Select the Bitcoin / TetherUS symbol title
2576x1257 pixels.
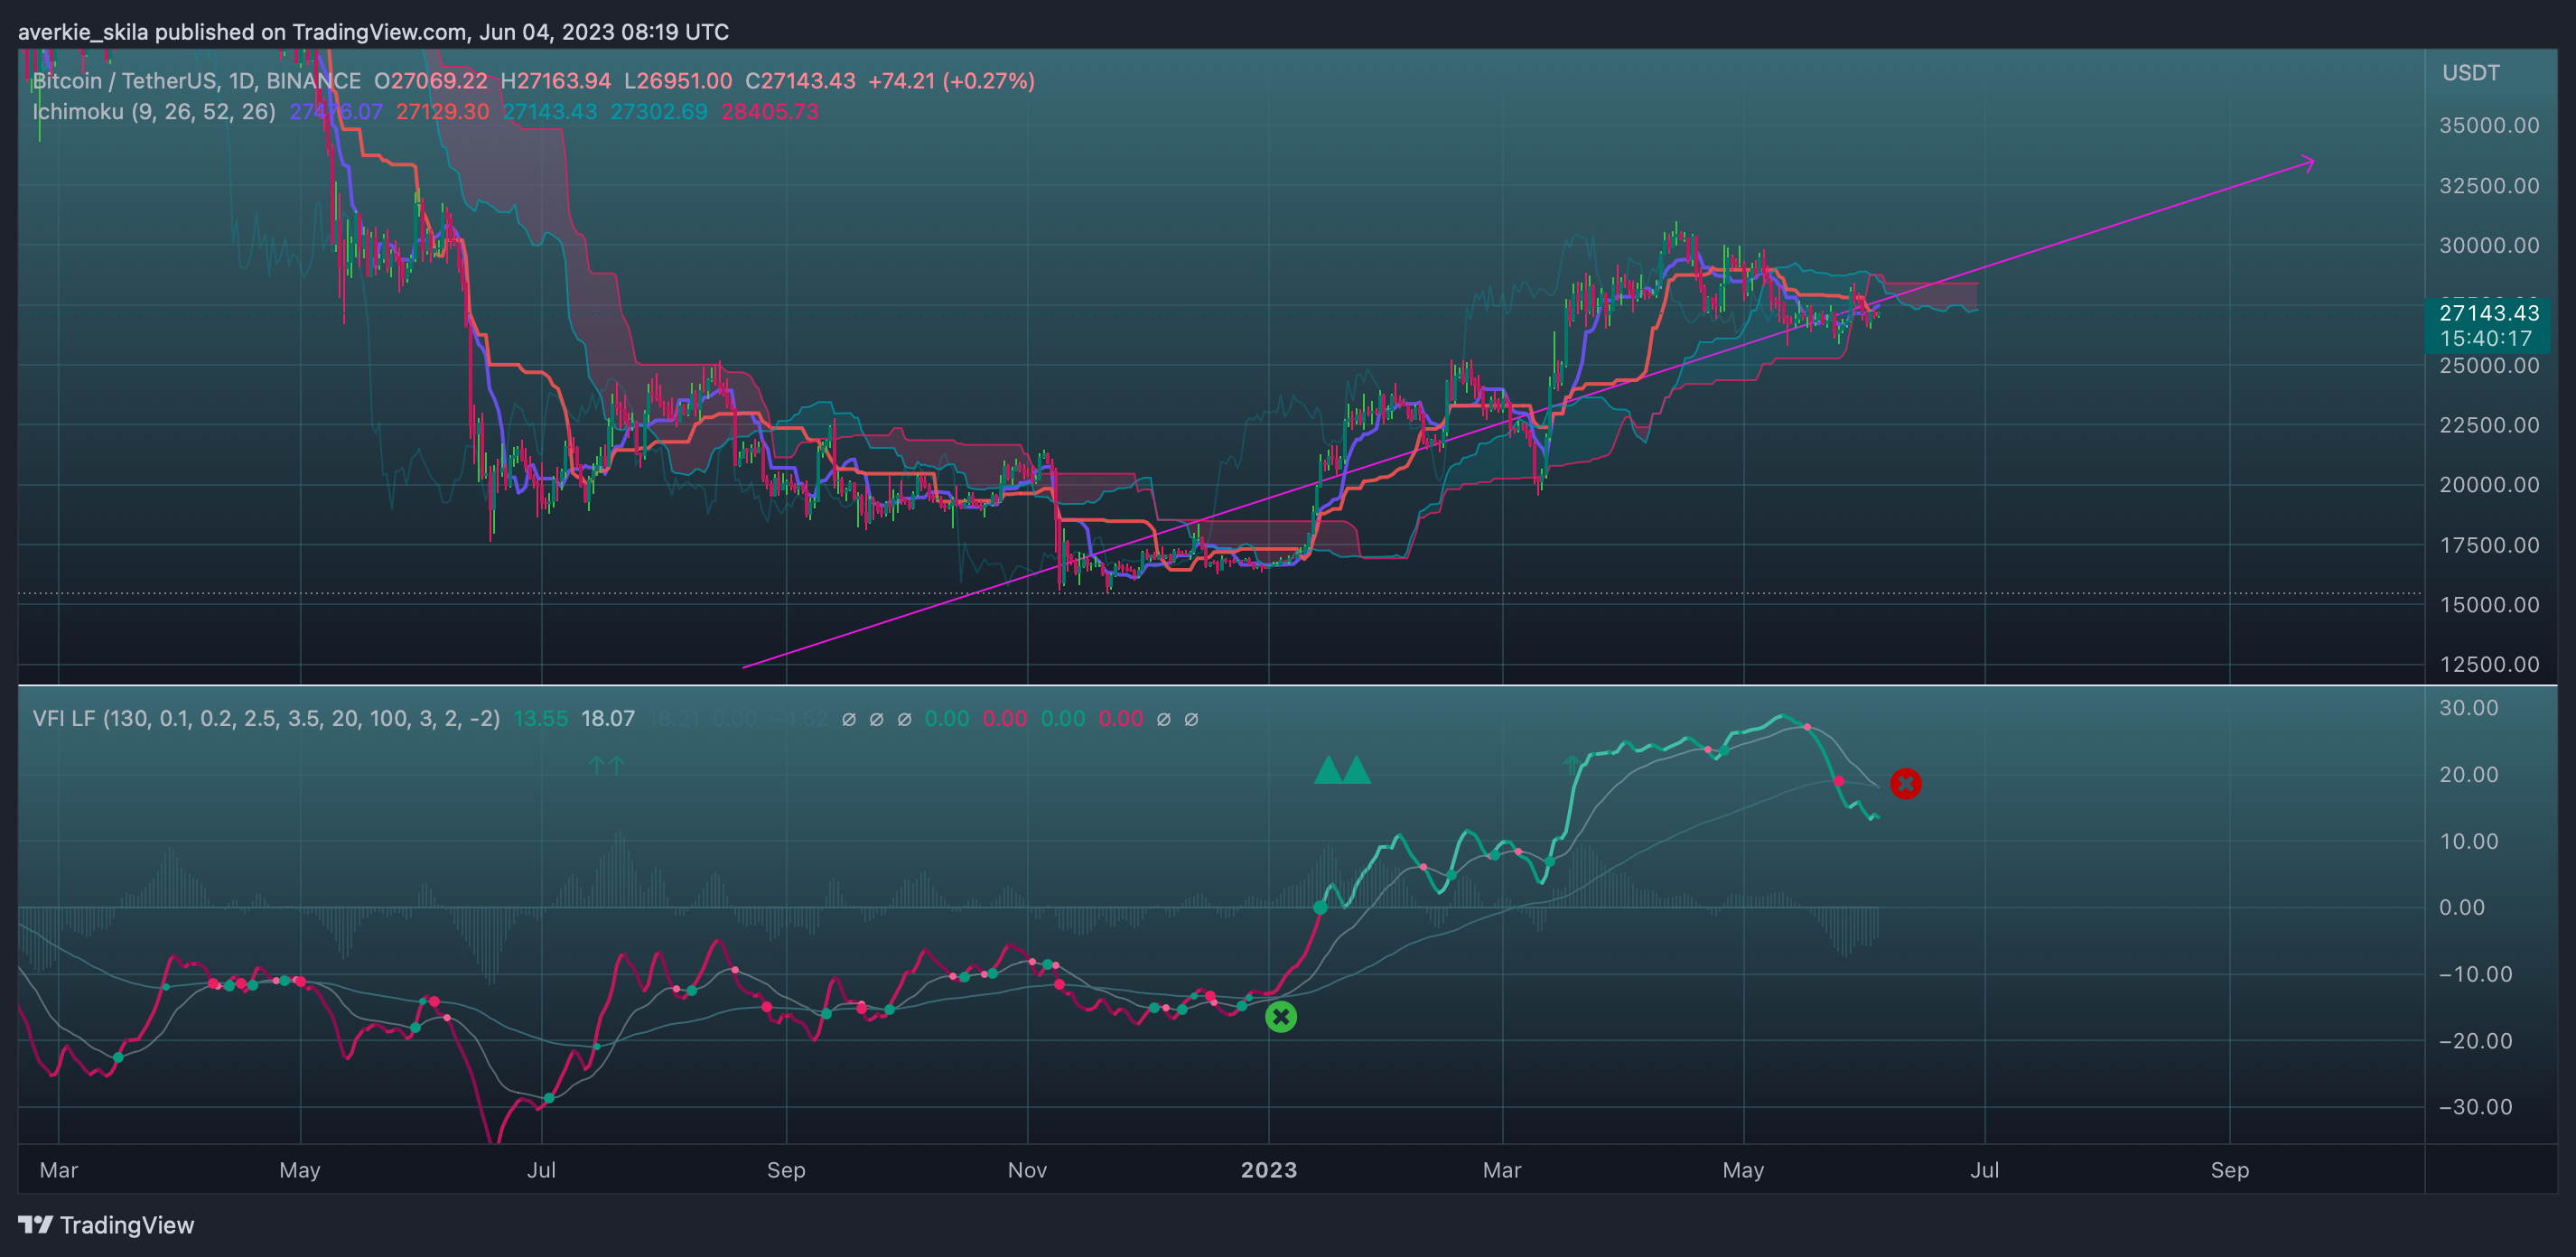point(197,81)
